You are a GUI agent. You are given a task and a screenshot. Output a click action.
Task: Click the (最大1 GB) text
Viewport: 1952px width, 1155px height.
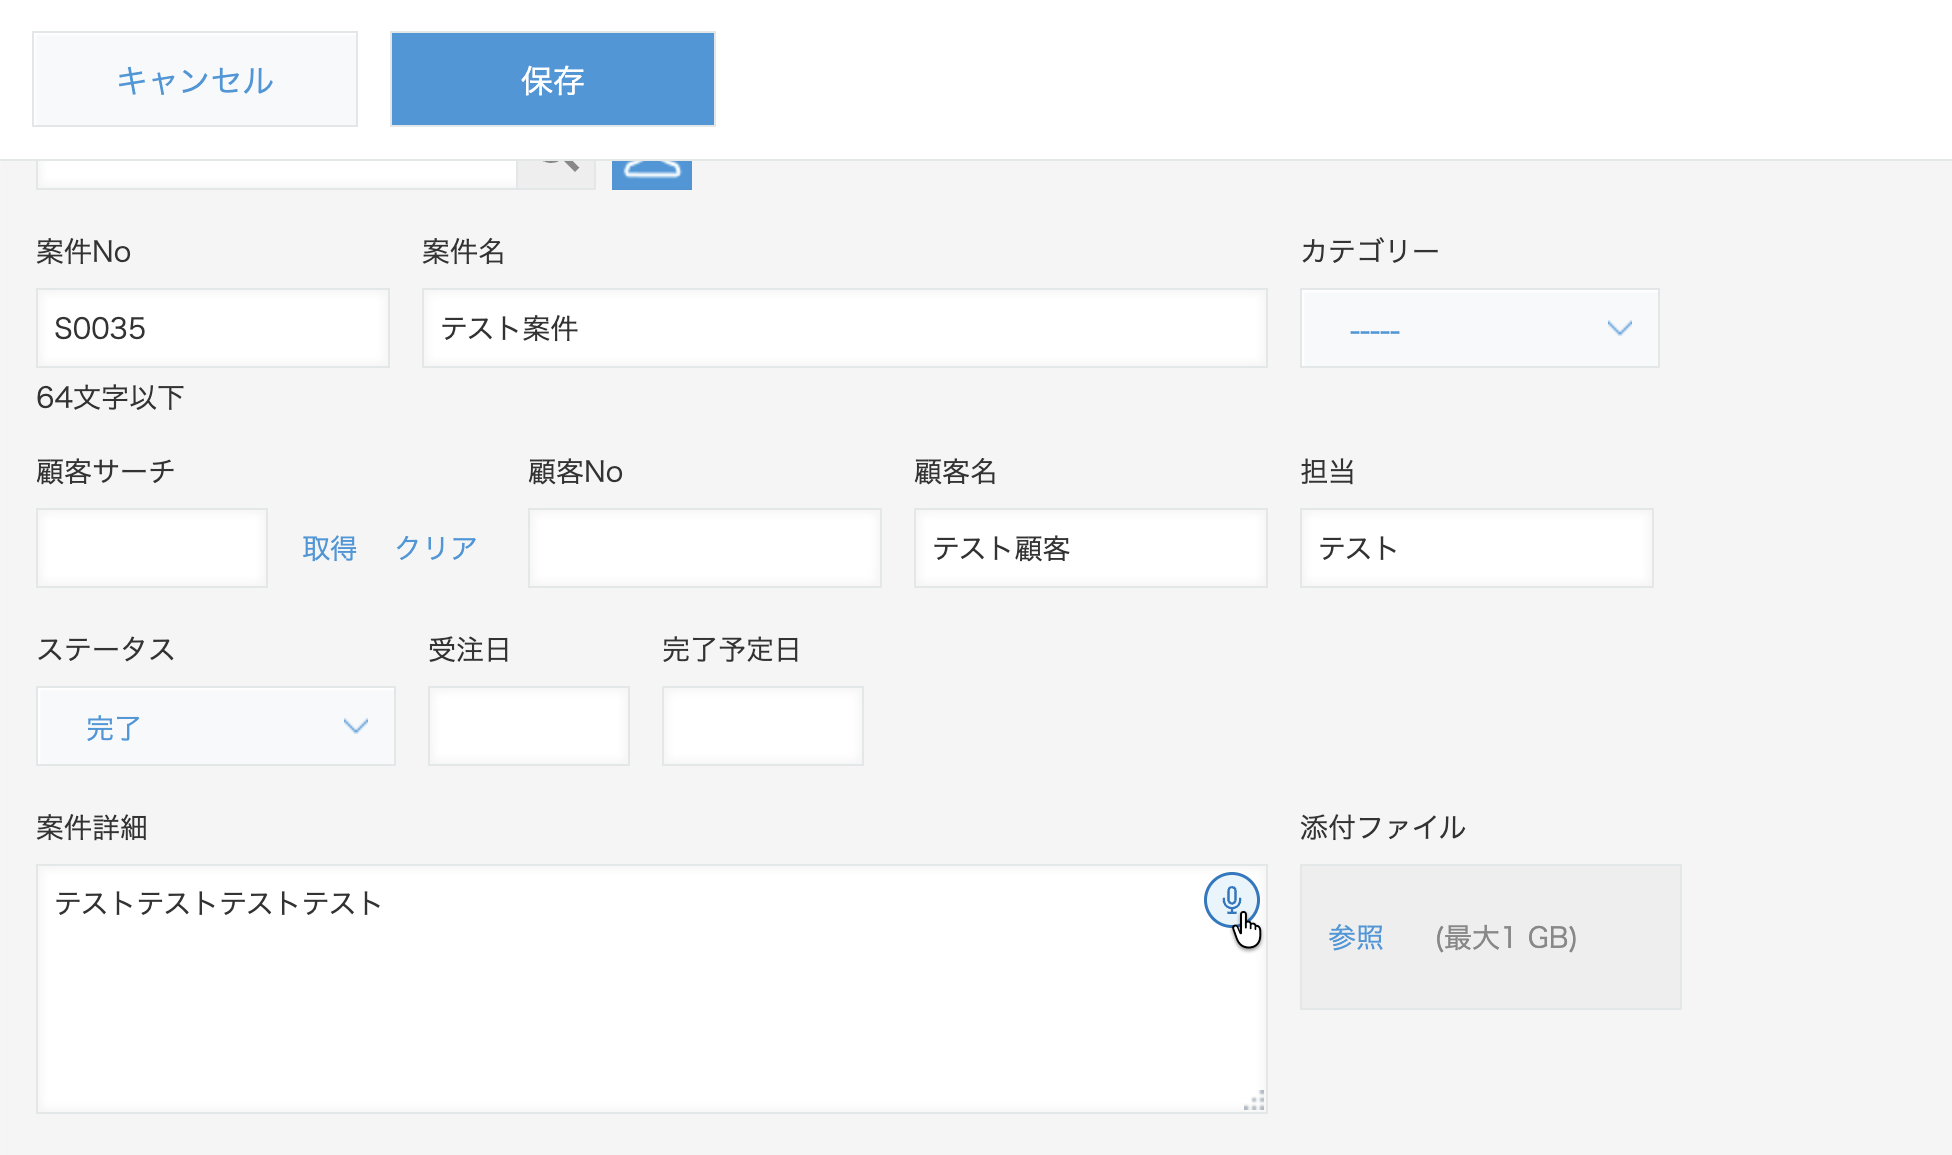(x=1506, y=938)
